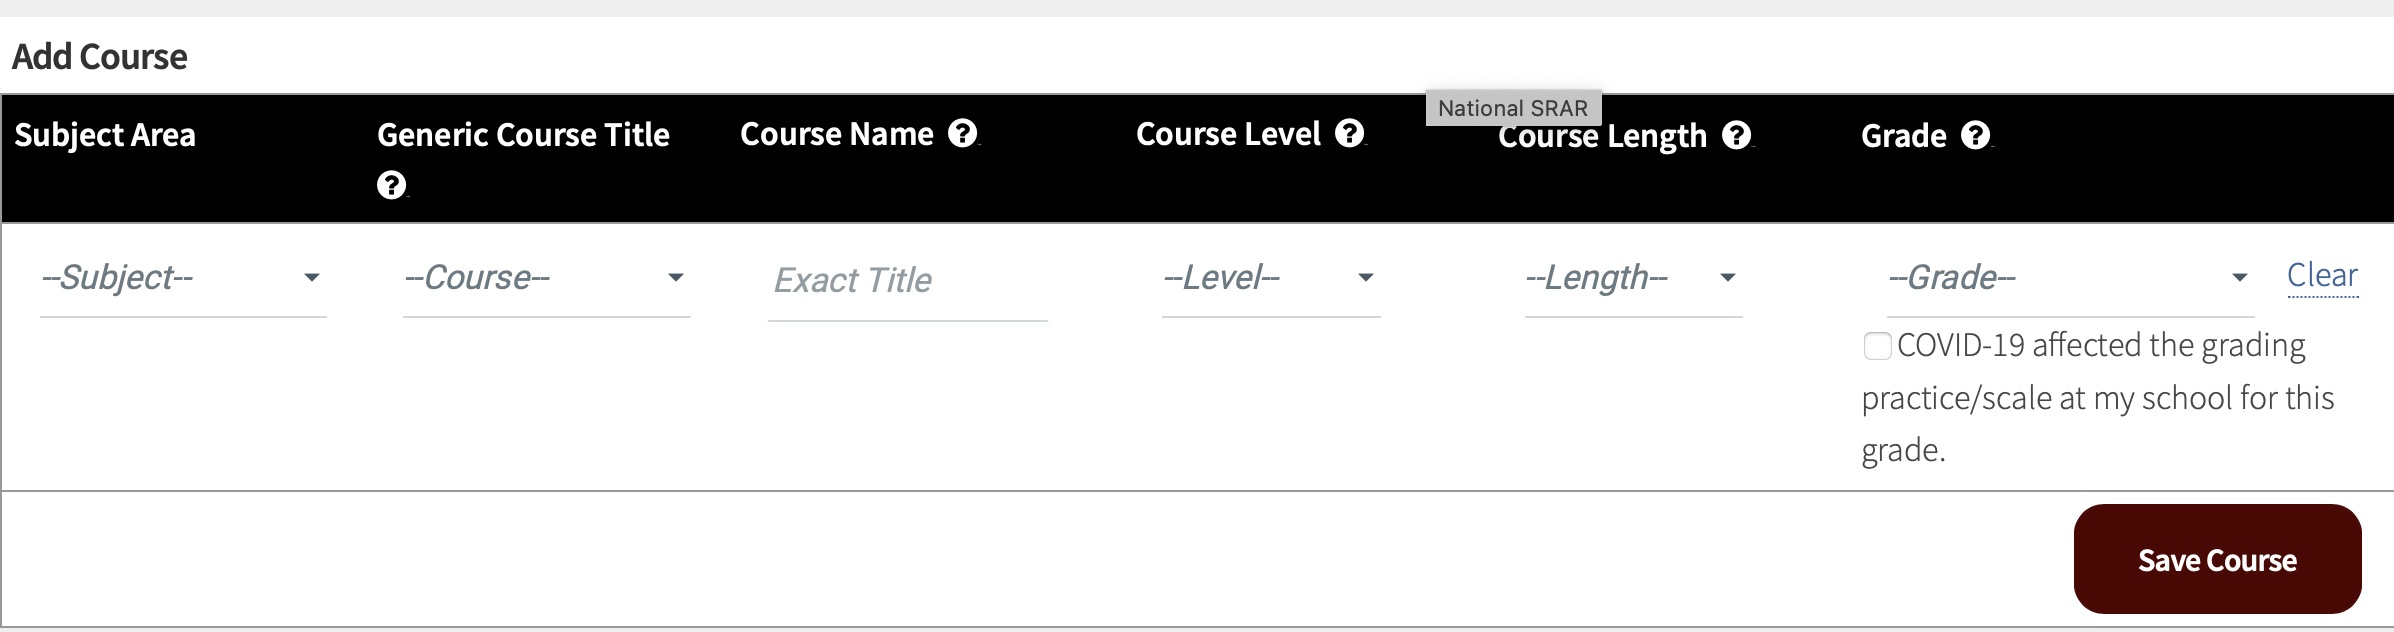Click the Subject Area column header
The image size is (2394, 632).
pos(105,135)
